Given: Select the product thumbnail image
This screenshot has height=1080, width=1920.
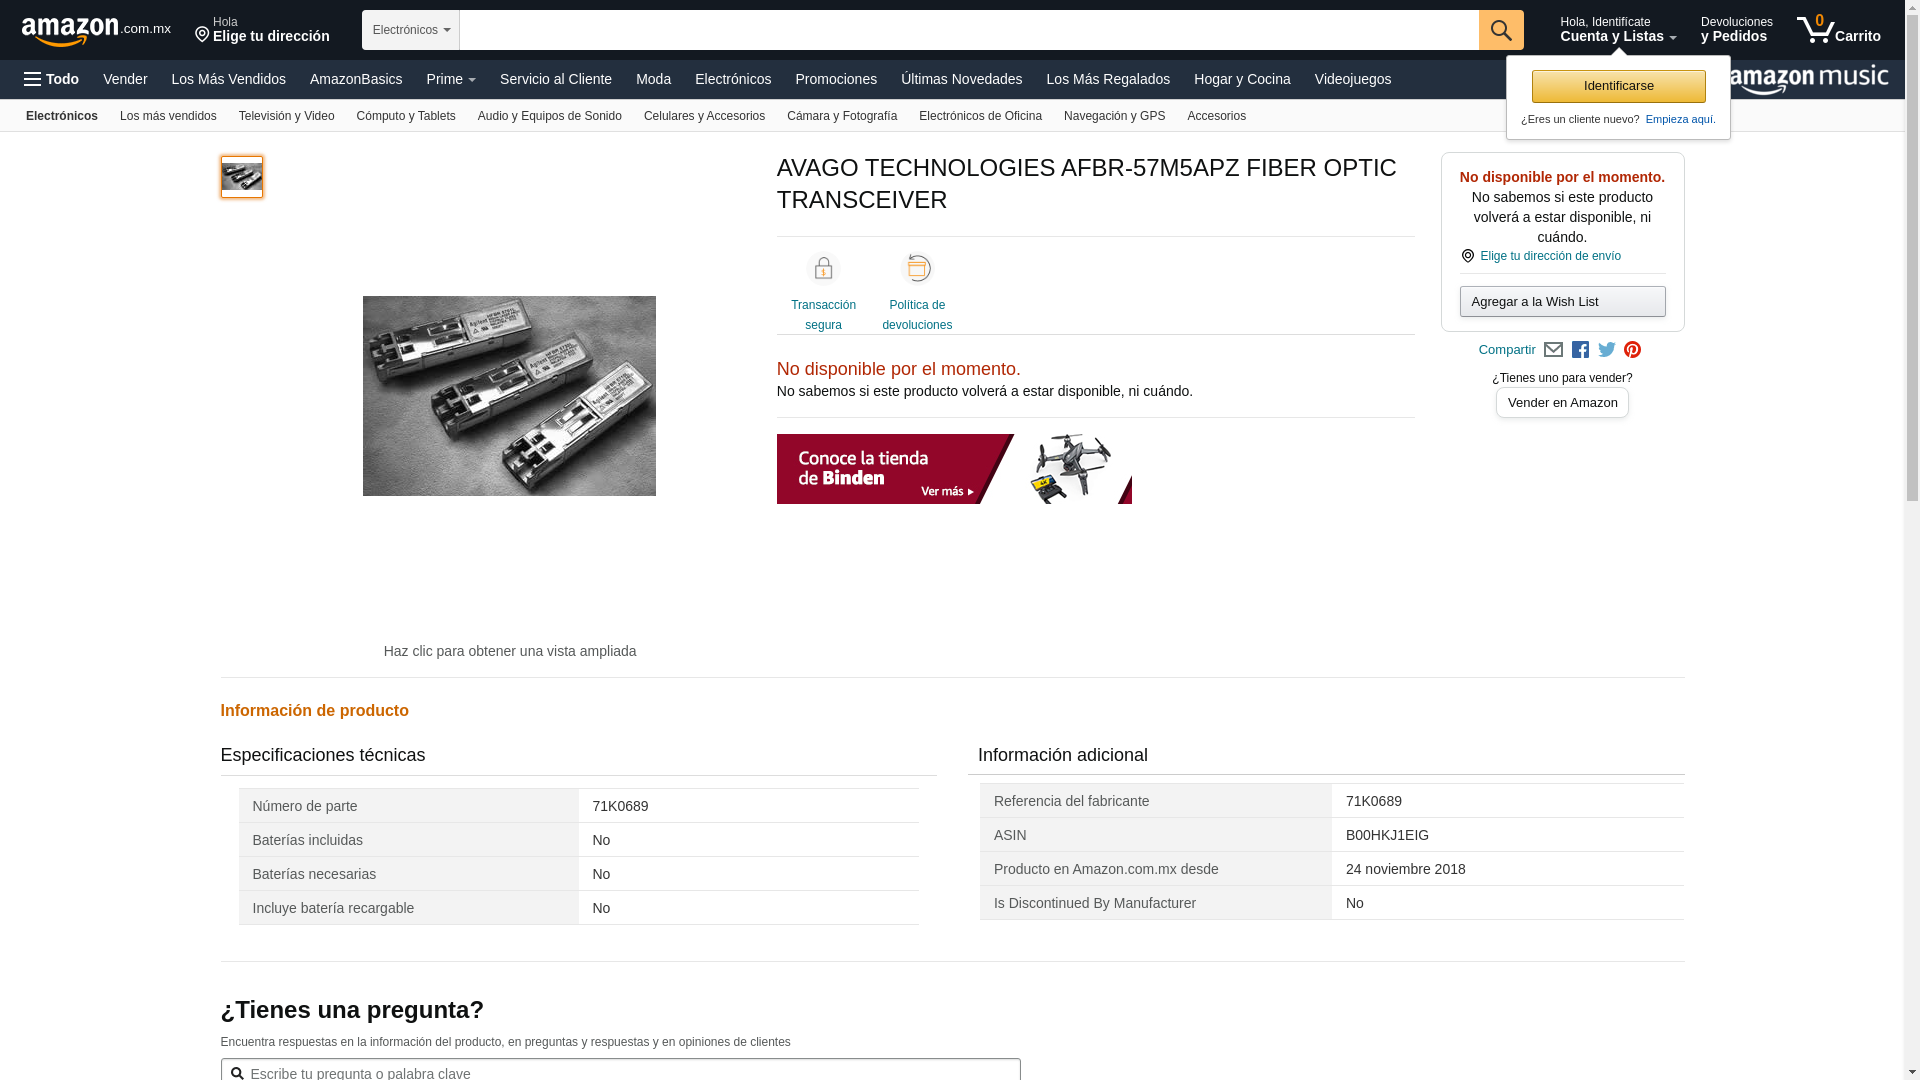Looking at the screenshot, I should tap(242, 177).
